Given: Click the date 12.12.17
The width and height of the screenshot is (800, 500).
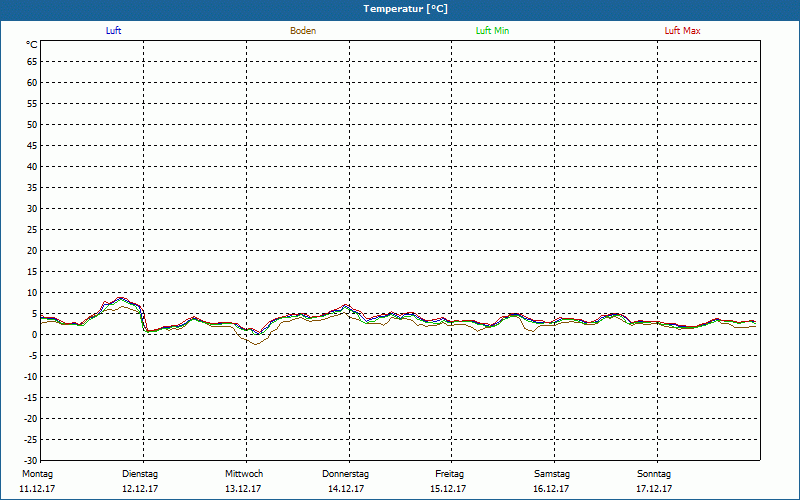Looking at the screenshot, I should pos(140,489).
